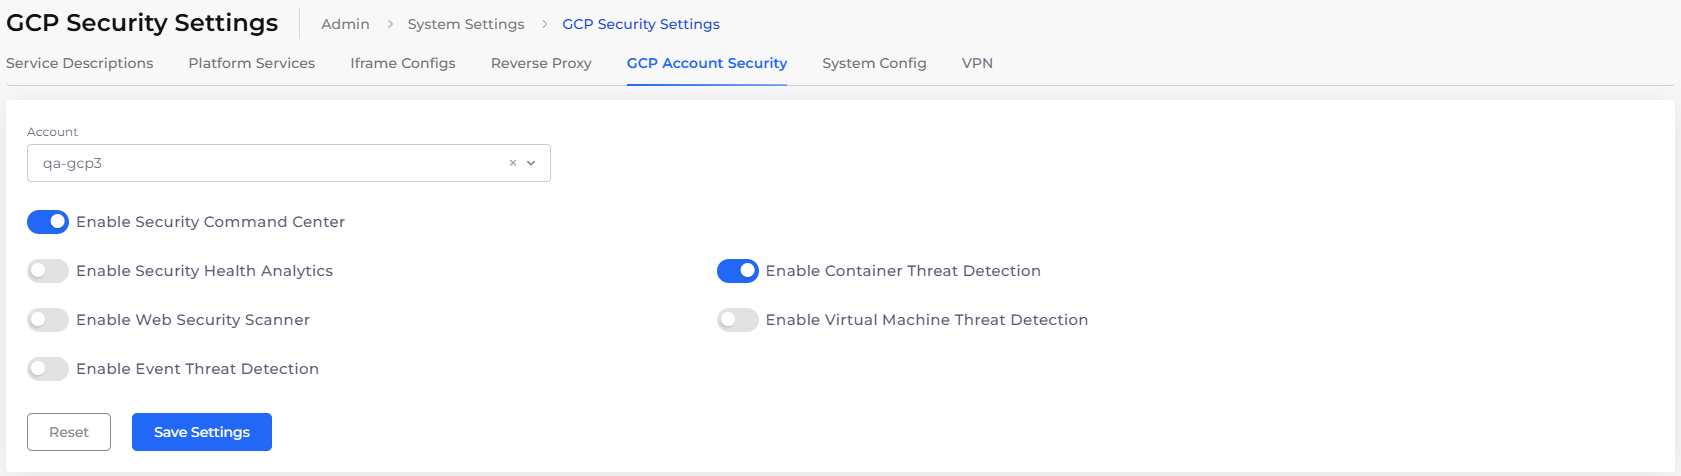Viewport: 1681px width, 476px height.
Task: Select the GCP Account Security tab
Action: click(707, 63)
